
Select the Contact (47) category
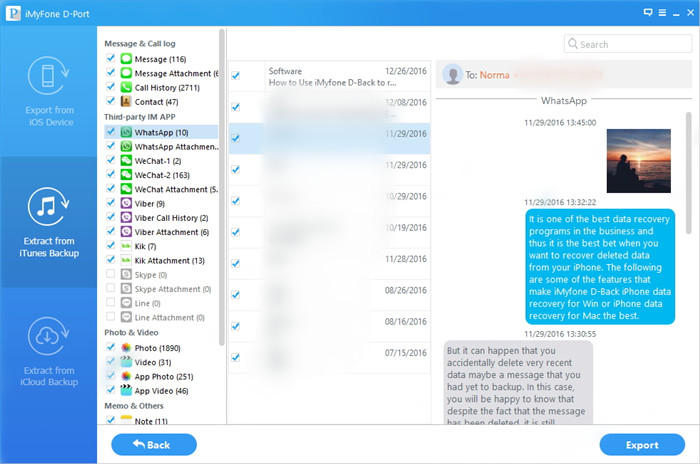point(156,102)
